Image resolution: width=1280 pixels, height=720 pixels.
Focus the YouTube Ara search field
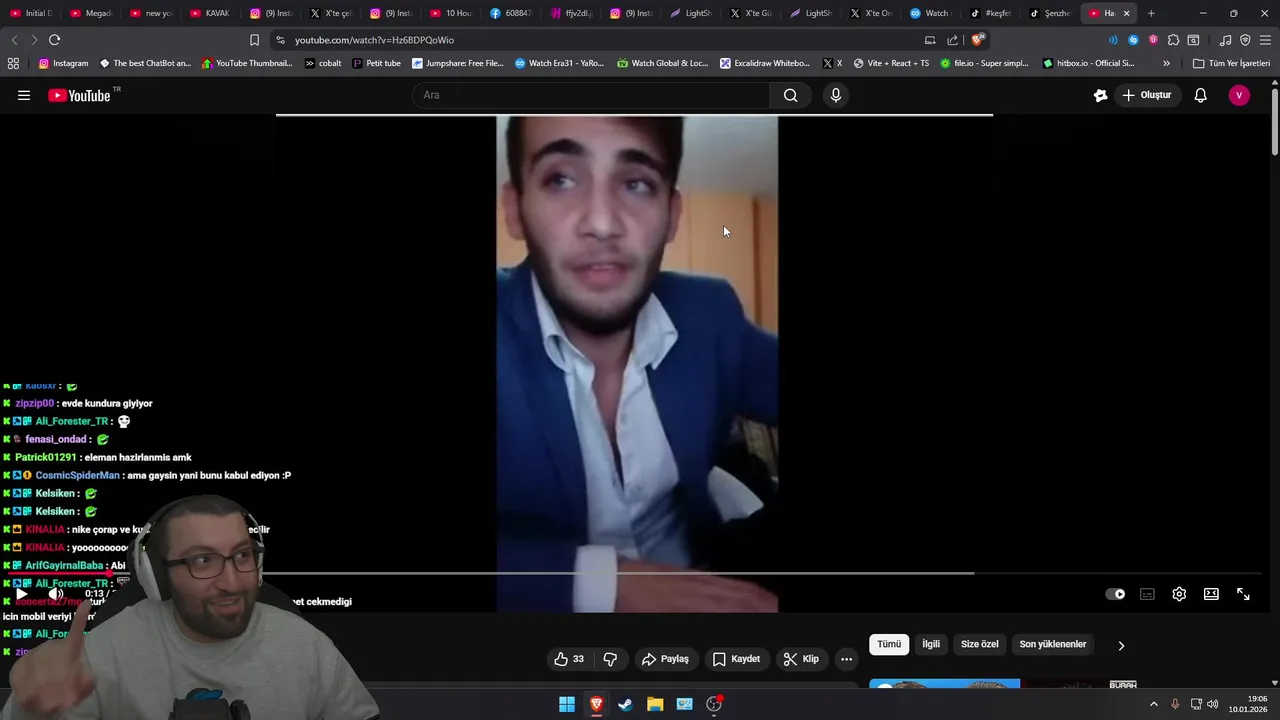[590, 95]
